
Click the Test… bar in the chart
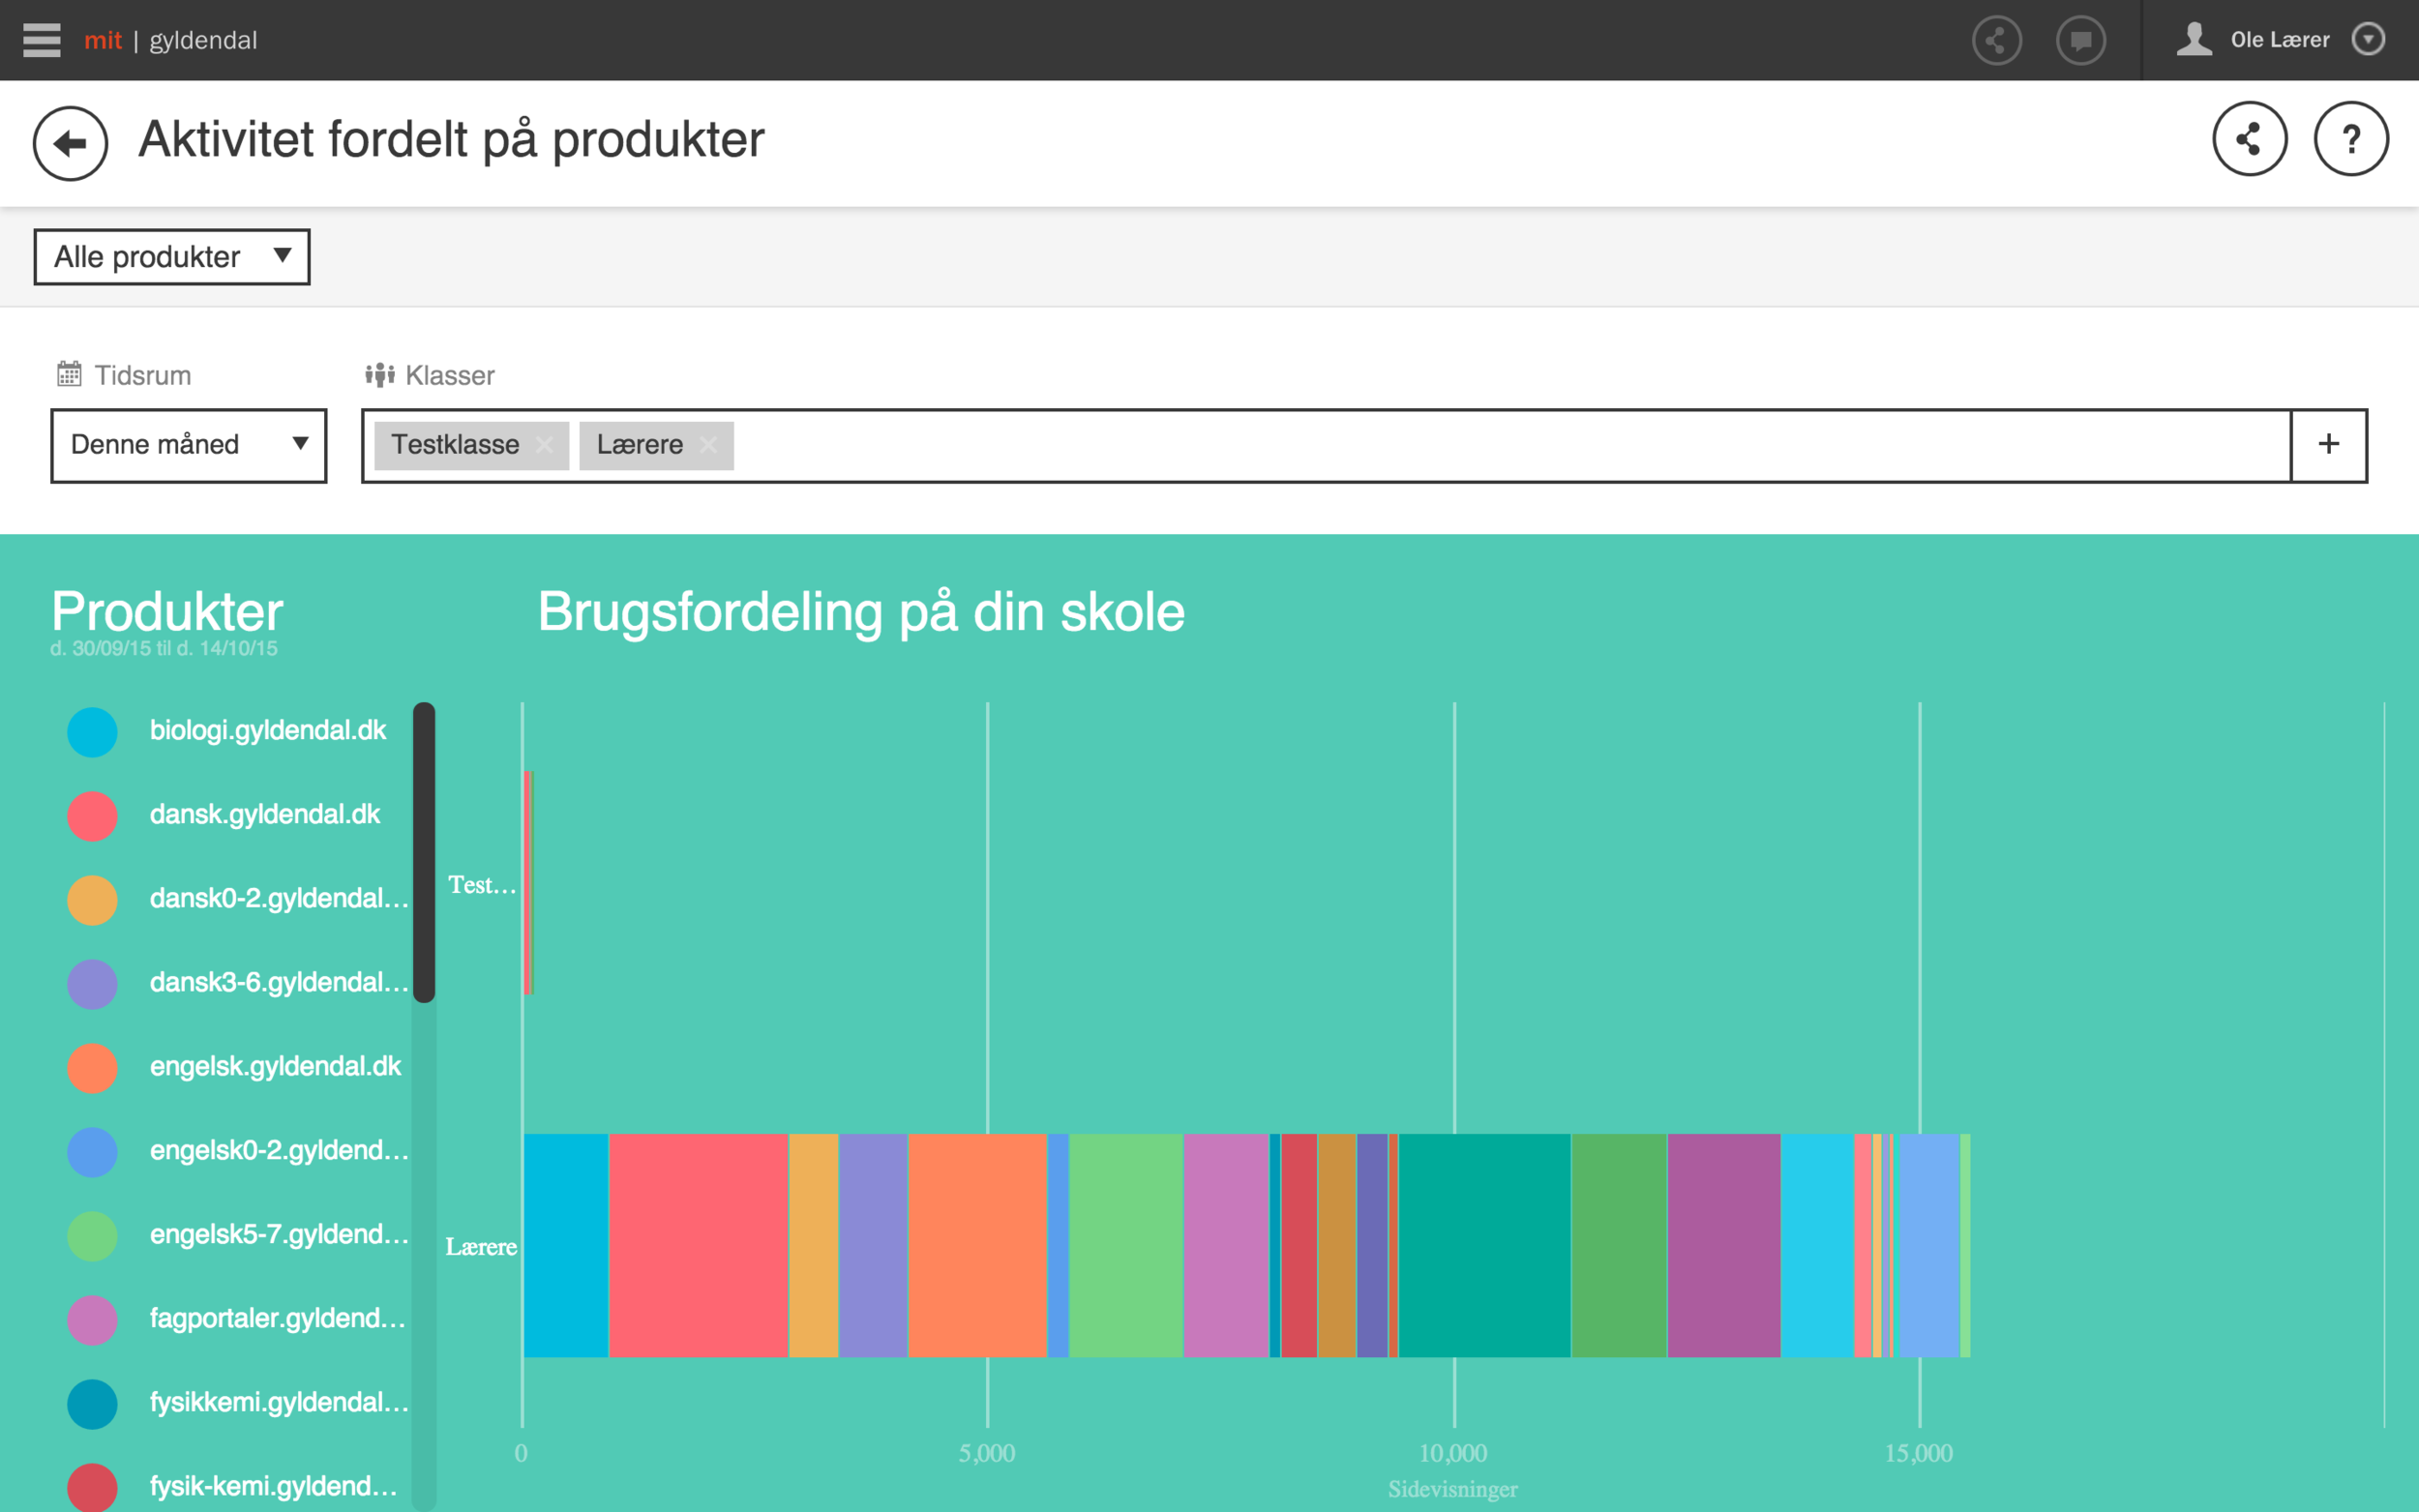click(x=528, y=883)
